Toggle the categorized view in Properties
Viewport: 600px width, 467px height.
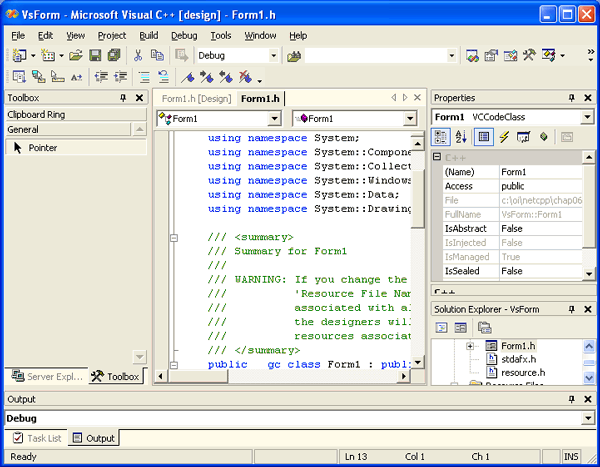pos(442,137)
